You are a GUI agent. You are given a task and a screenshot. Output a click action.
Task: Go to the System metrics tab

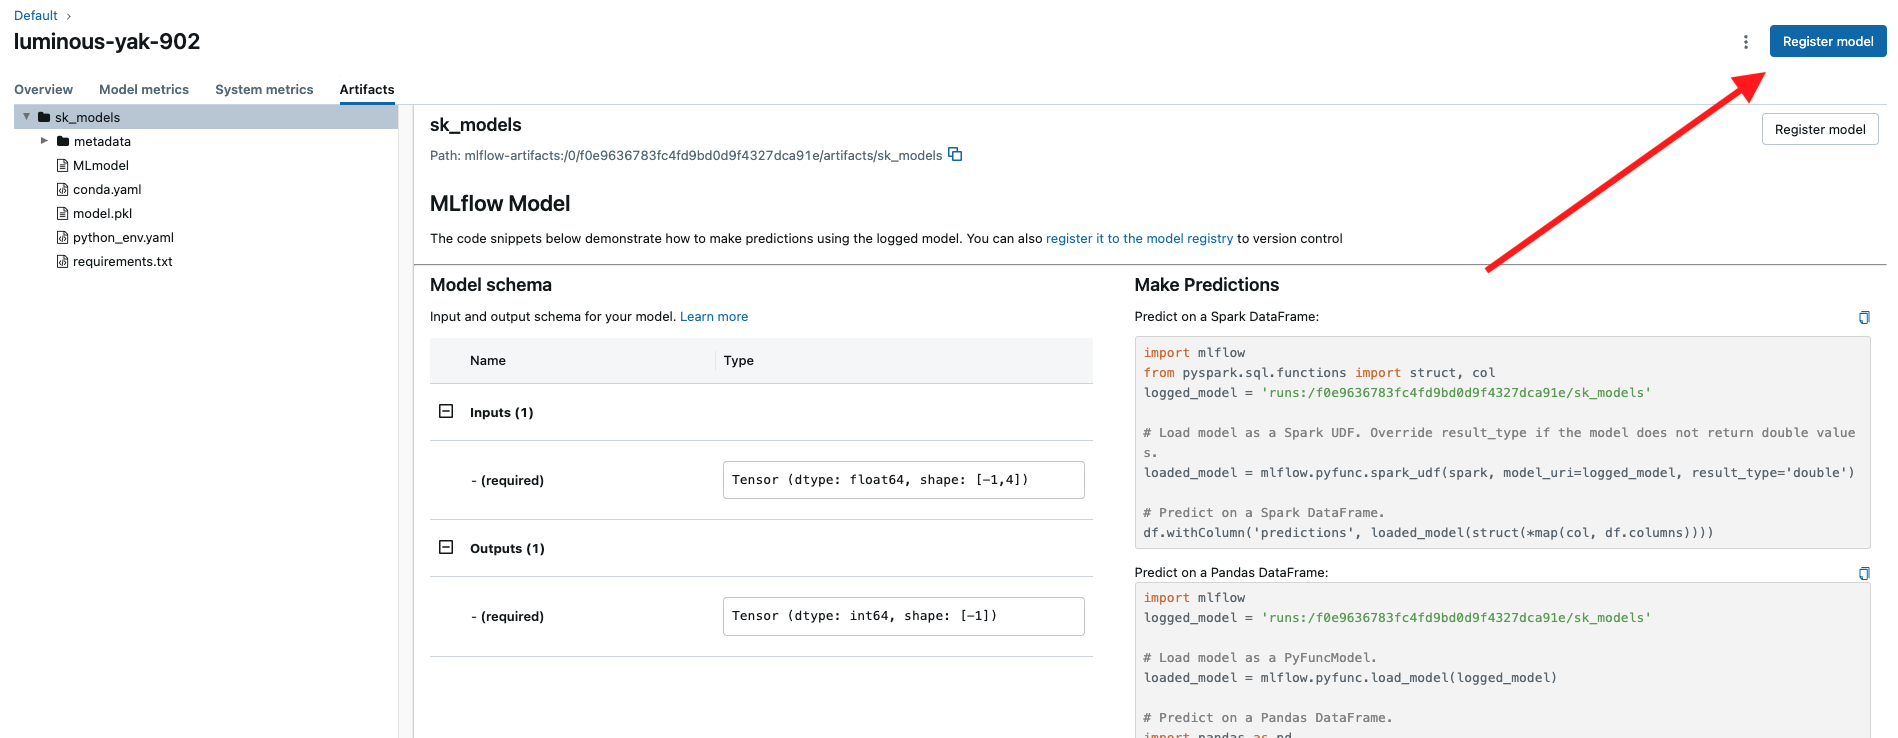[x=264, y=89]
